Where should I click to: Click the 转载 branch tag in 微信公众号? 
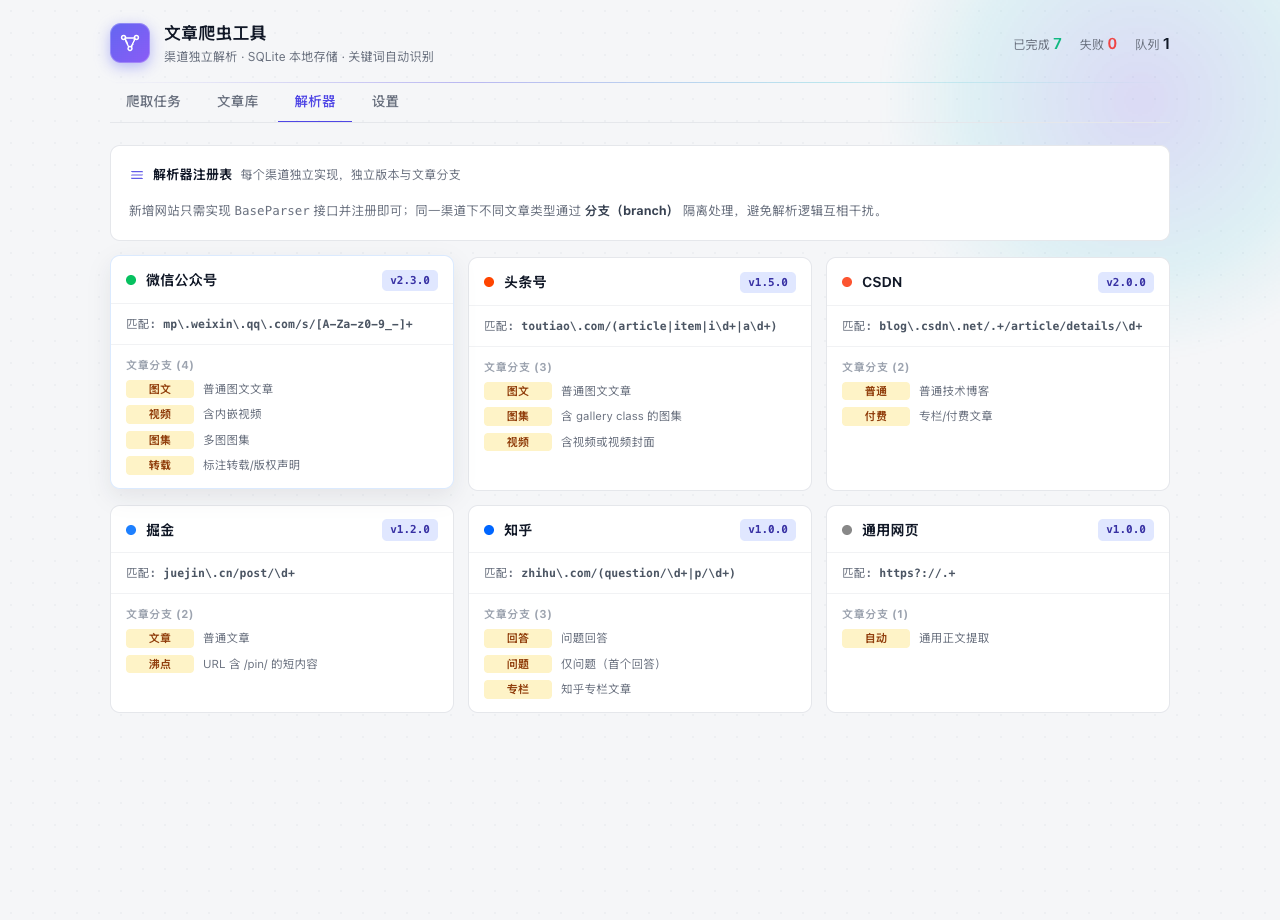(x=160, y=465)
